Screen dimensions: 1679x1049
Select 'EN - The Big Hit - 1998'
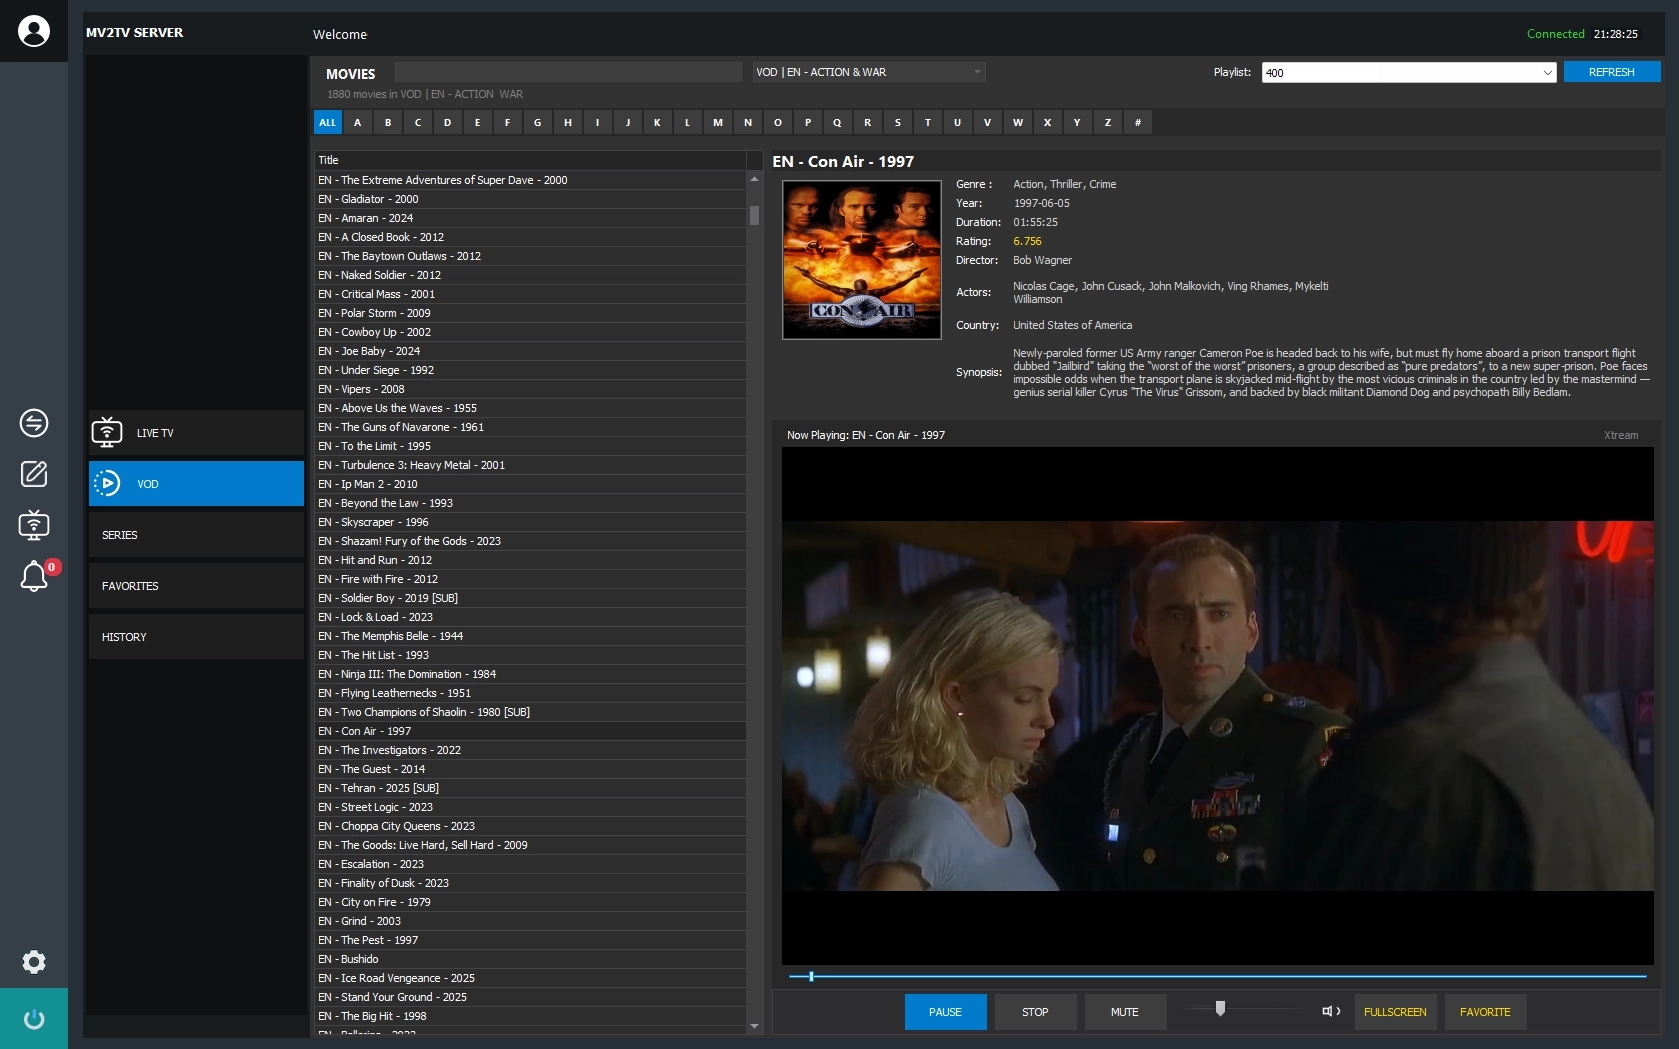pyautogui.click(x=530, y=1016)
